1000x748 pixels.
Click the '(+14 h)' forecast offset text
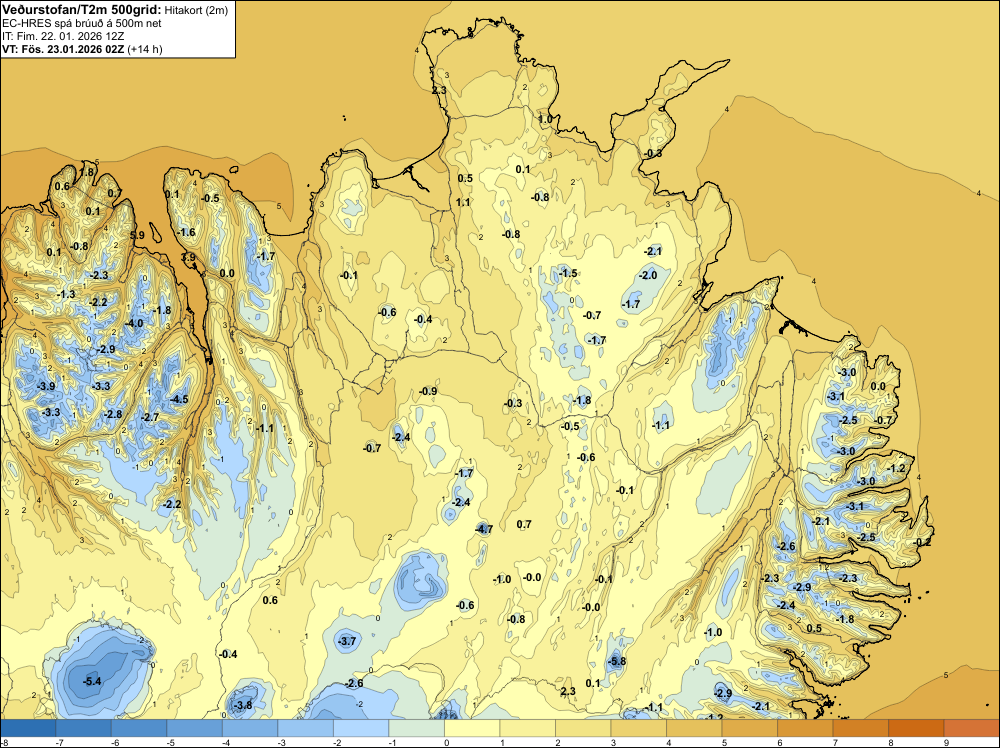coord(145,49)
